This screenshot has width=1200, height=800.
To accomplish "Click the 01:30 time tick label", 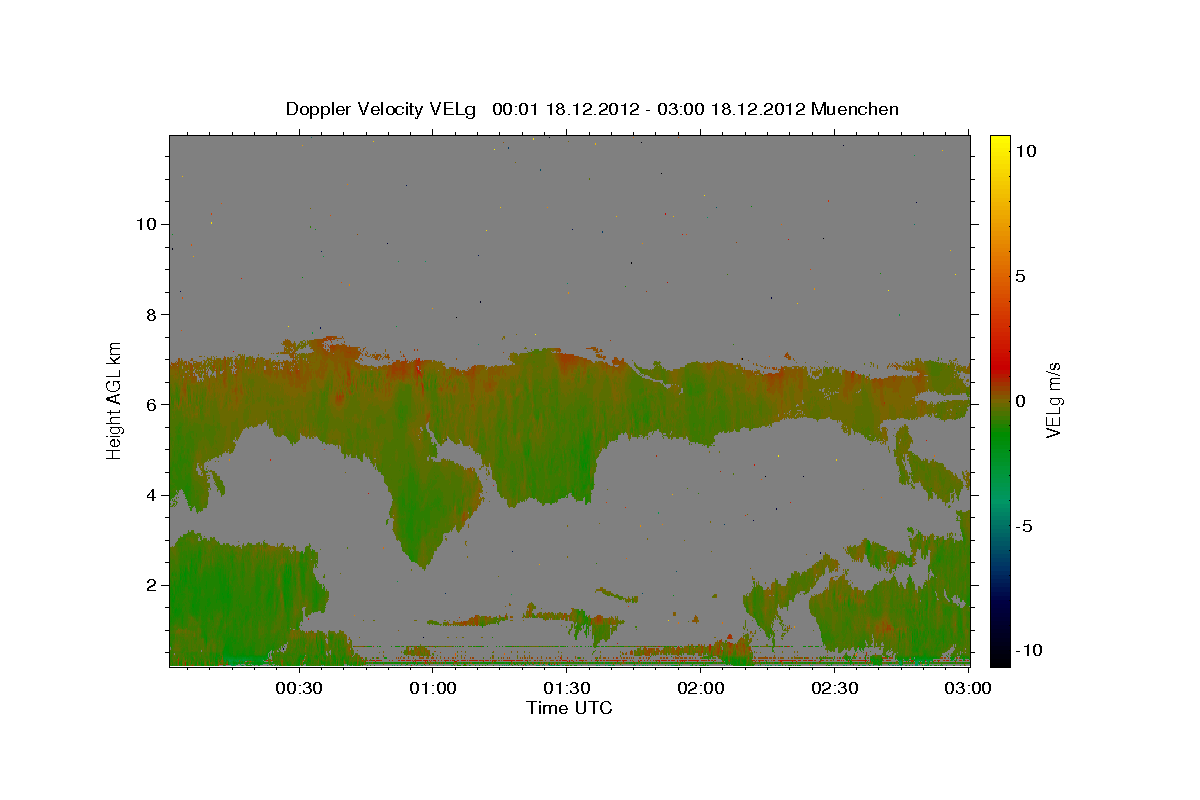I will (x=567, y=689).
